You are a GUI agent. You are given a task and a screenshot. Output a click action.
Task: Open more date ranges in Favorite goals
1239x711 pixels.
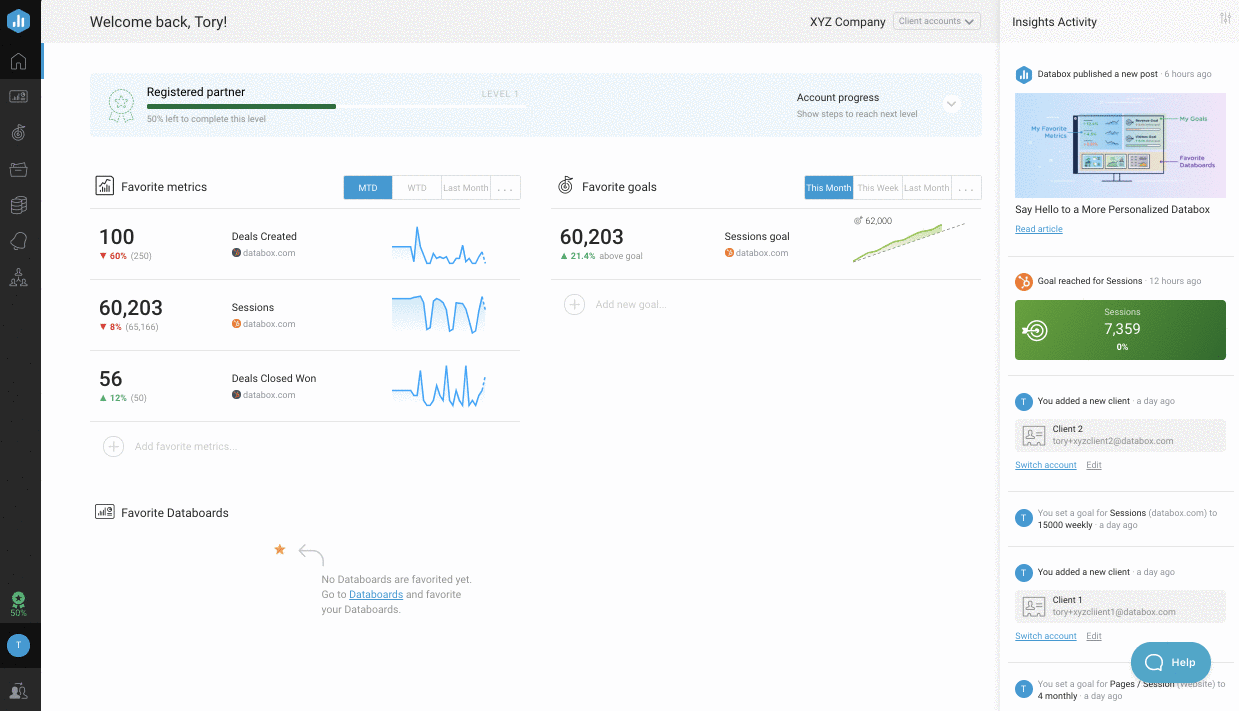coord(966,188)
